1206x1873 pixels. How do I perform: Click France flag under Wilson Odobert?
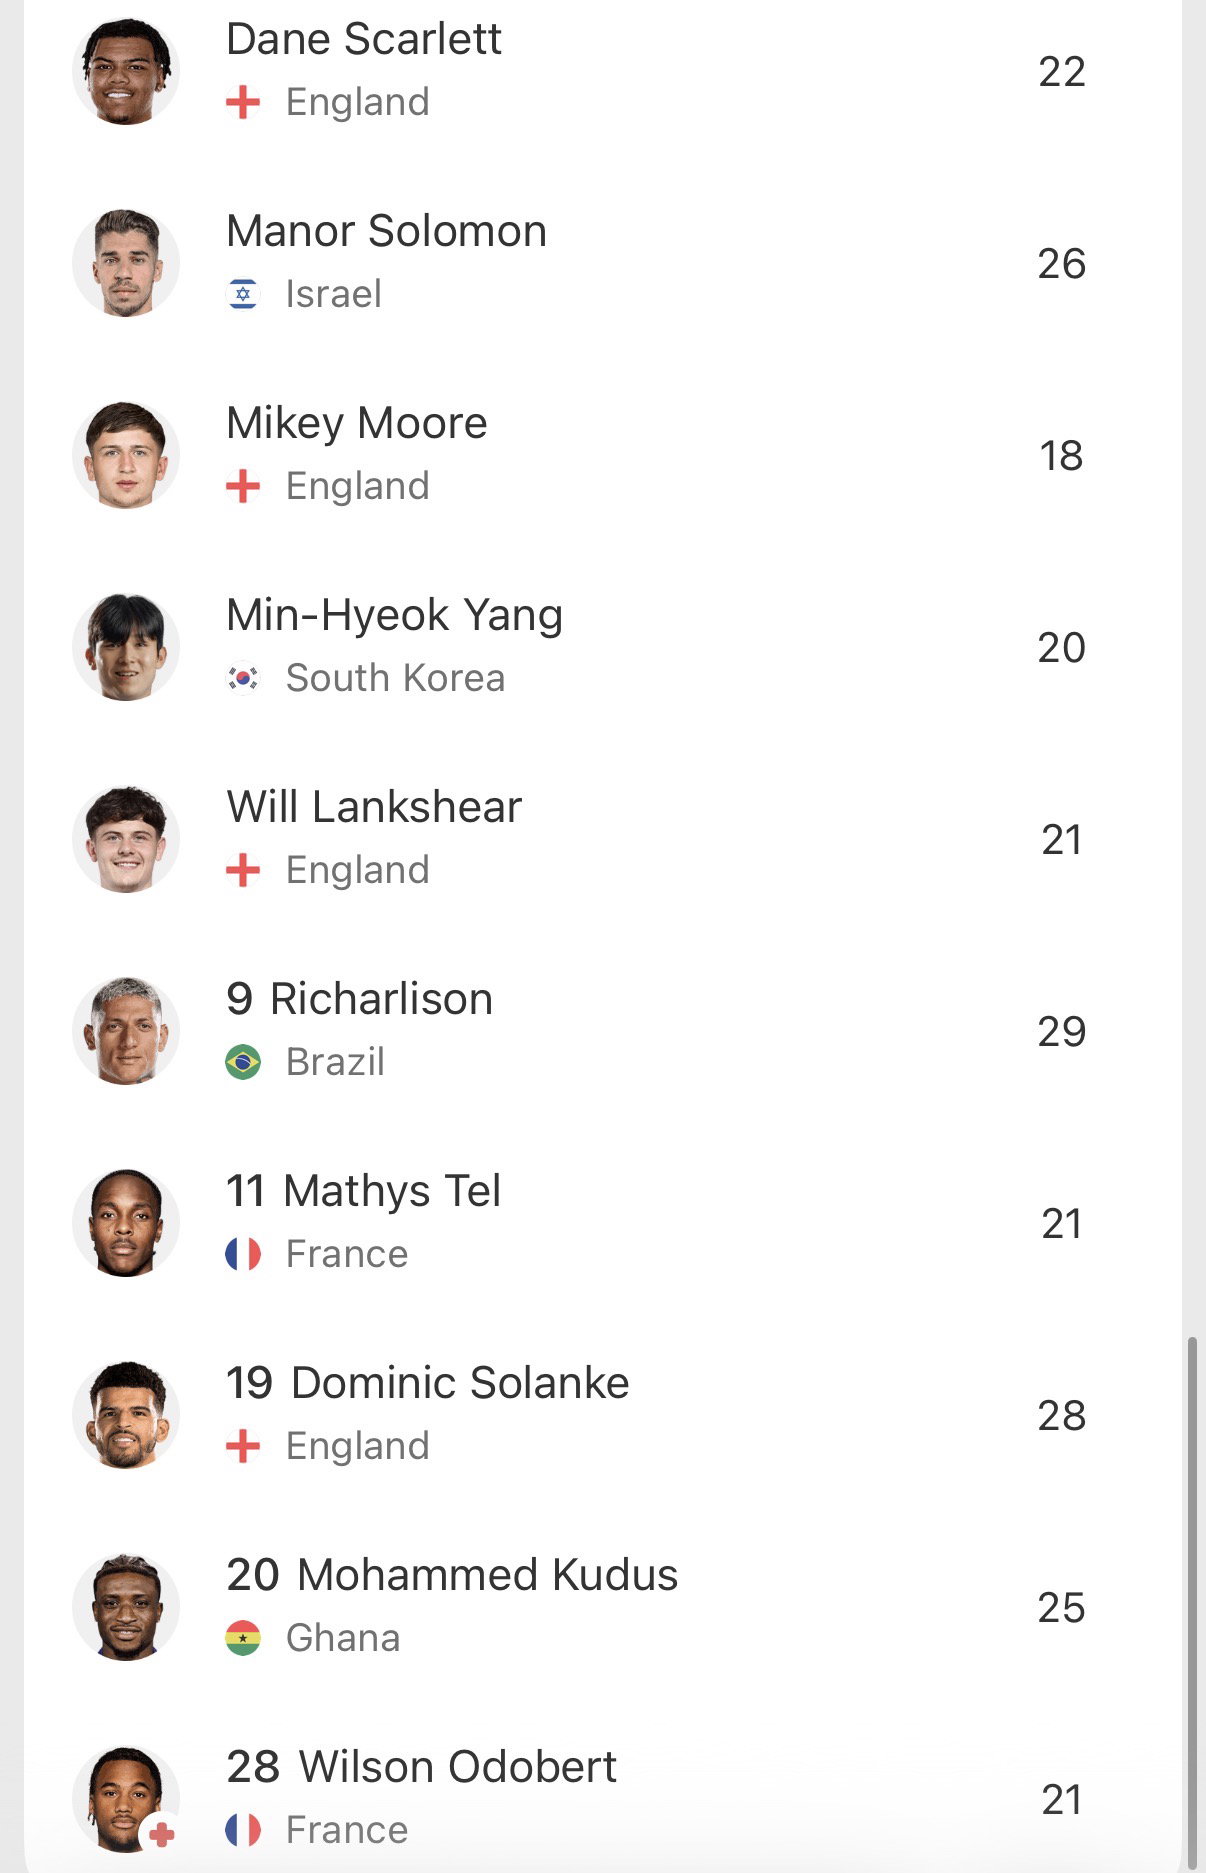pyautogui.click(x=243, y=1830)
